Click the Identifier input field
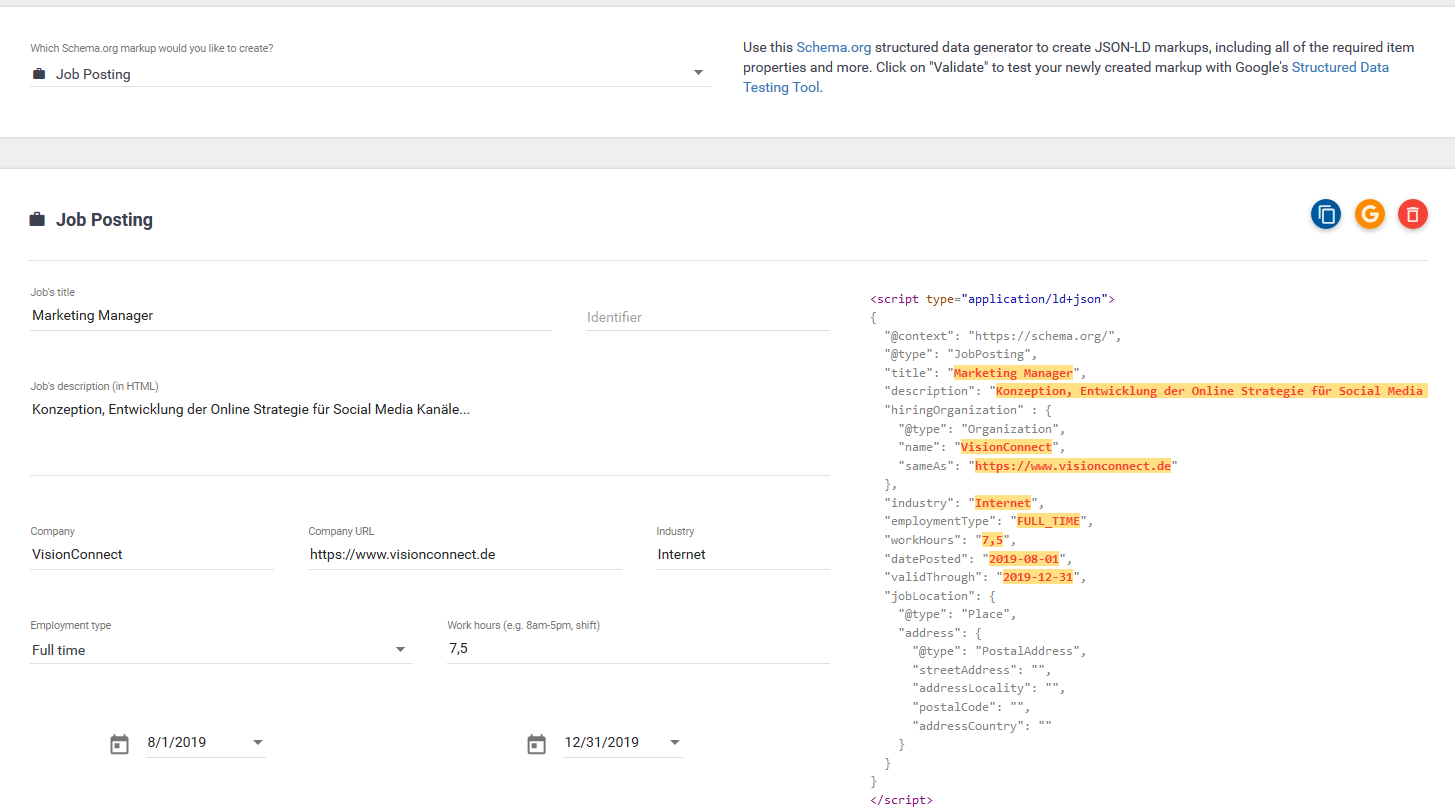Viewport: 1455px width, 812px height. (708, 317)
